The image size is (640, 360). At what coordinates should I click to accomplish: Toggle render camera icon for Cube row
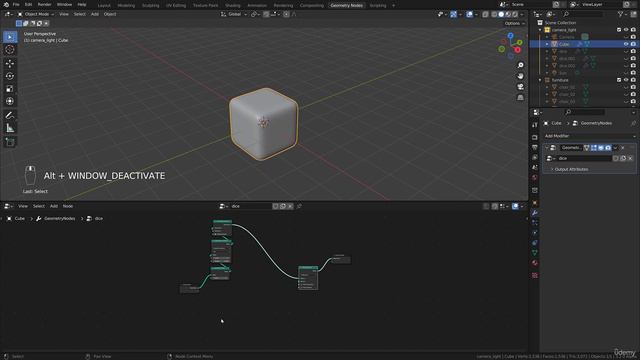633,44
